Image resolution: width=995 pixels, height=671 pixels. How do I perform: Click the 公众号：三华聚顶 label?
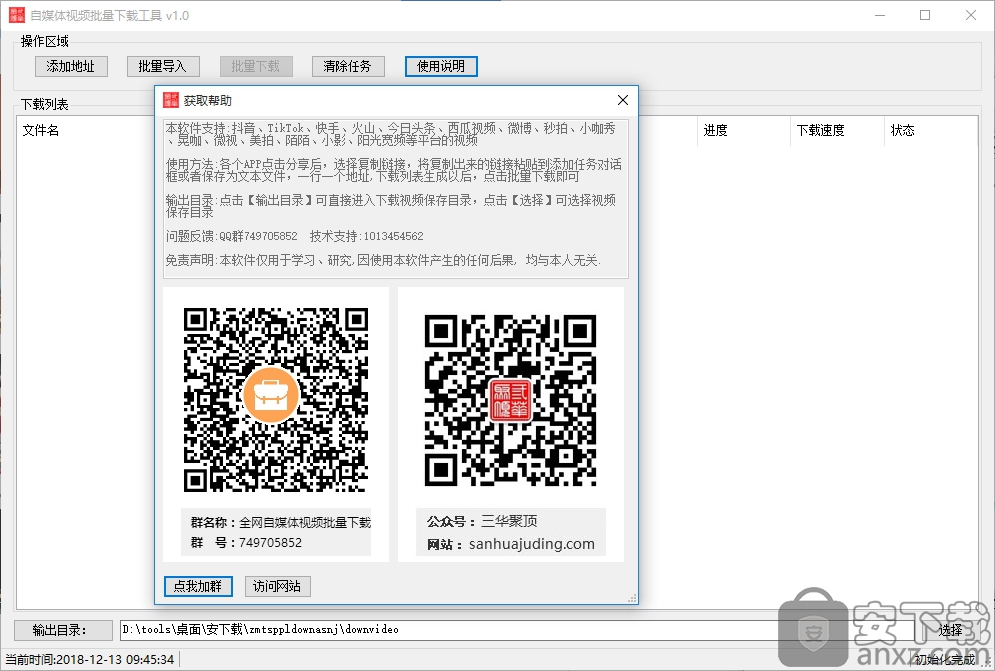click(482, 521)
